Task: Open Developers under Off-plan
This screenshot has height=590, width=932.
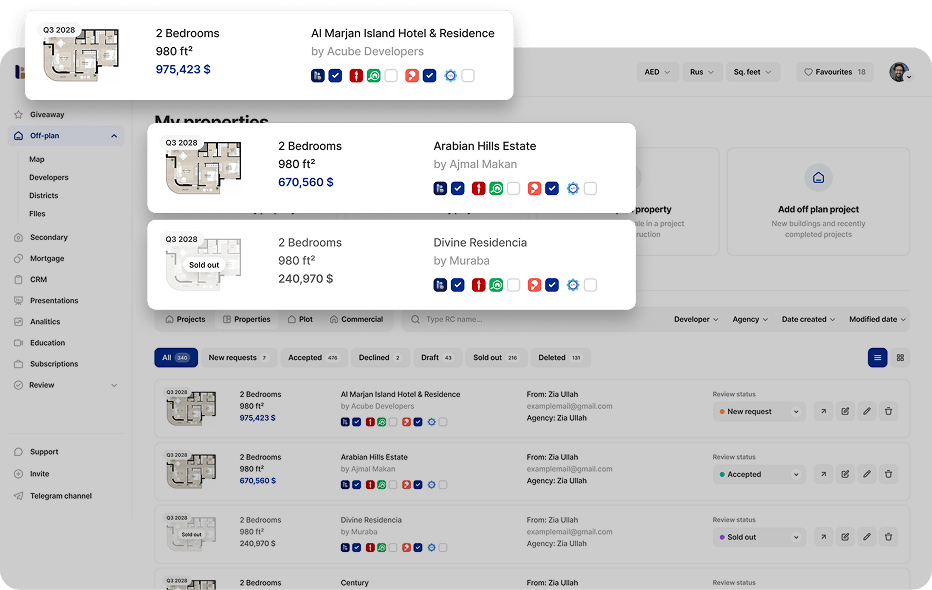Action: pos(49,178)
